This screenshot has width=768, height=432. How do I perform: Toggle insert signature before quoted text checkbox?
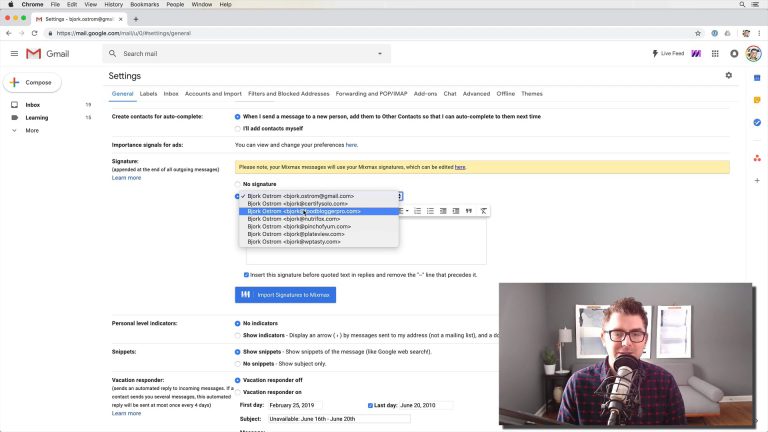[246, 275]
